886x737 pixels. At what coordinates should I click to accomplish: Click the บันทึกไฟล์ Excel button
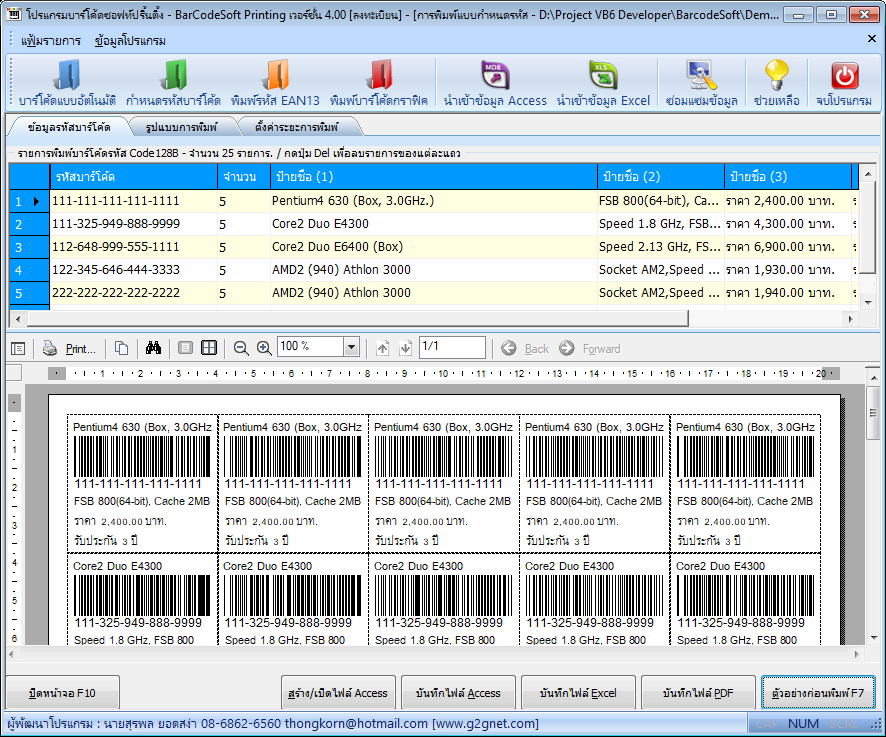[578, 692]
